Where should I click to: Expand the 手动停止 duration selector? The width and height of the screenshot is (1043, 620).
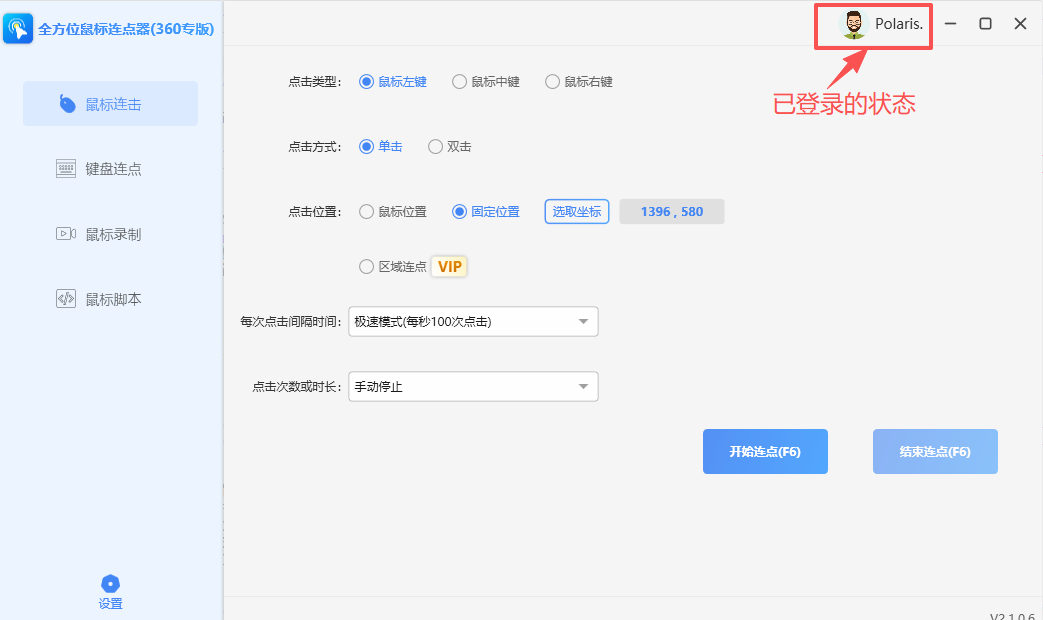[x=472, y=386]
